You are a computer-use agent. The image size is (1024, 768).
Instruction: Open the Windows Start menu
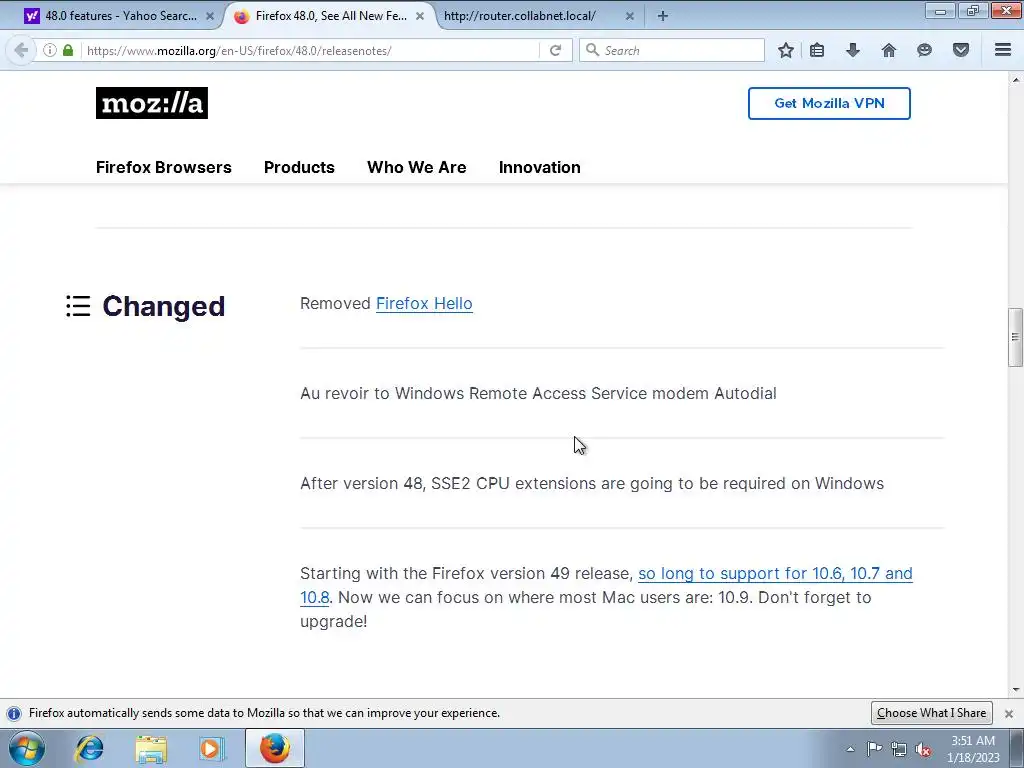27,748
